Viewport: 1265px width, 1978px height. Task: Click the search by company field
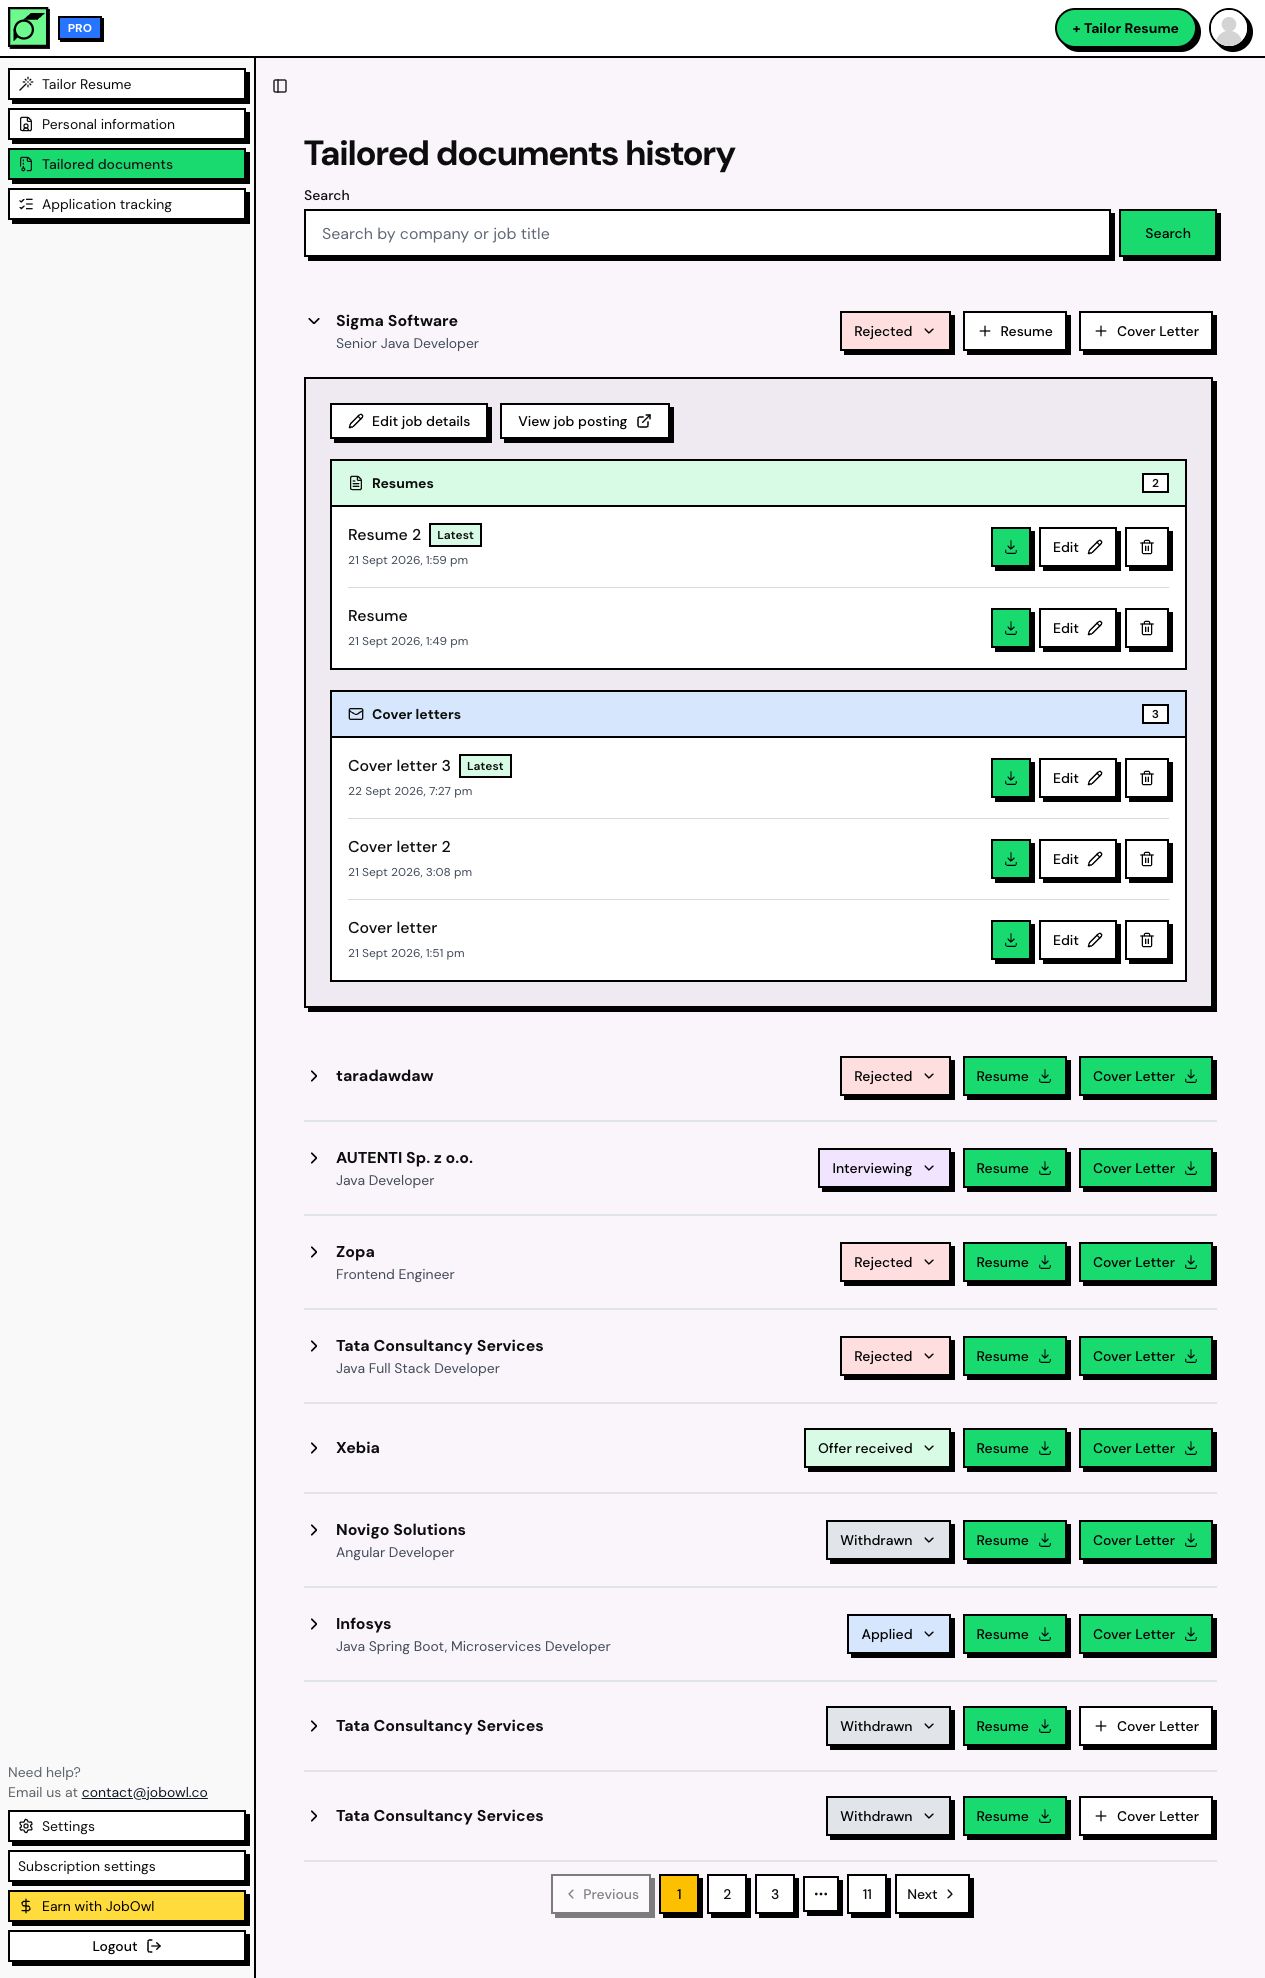coord(708,233)
